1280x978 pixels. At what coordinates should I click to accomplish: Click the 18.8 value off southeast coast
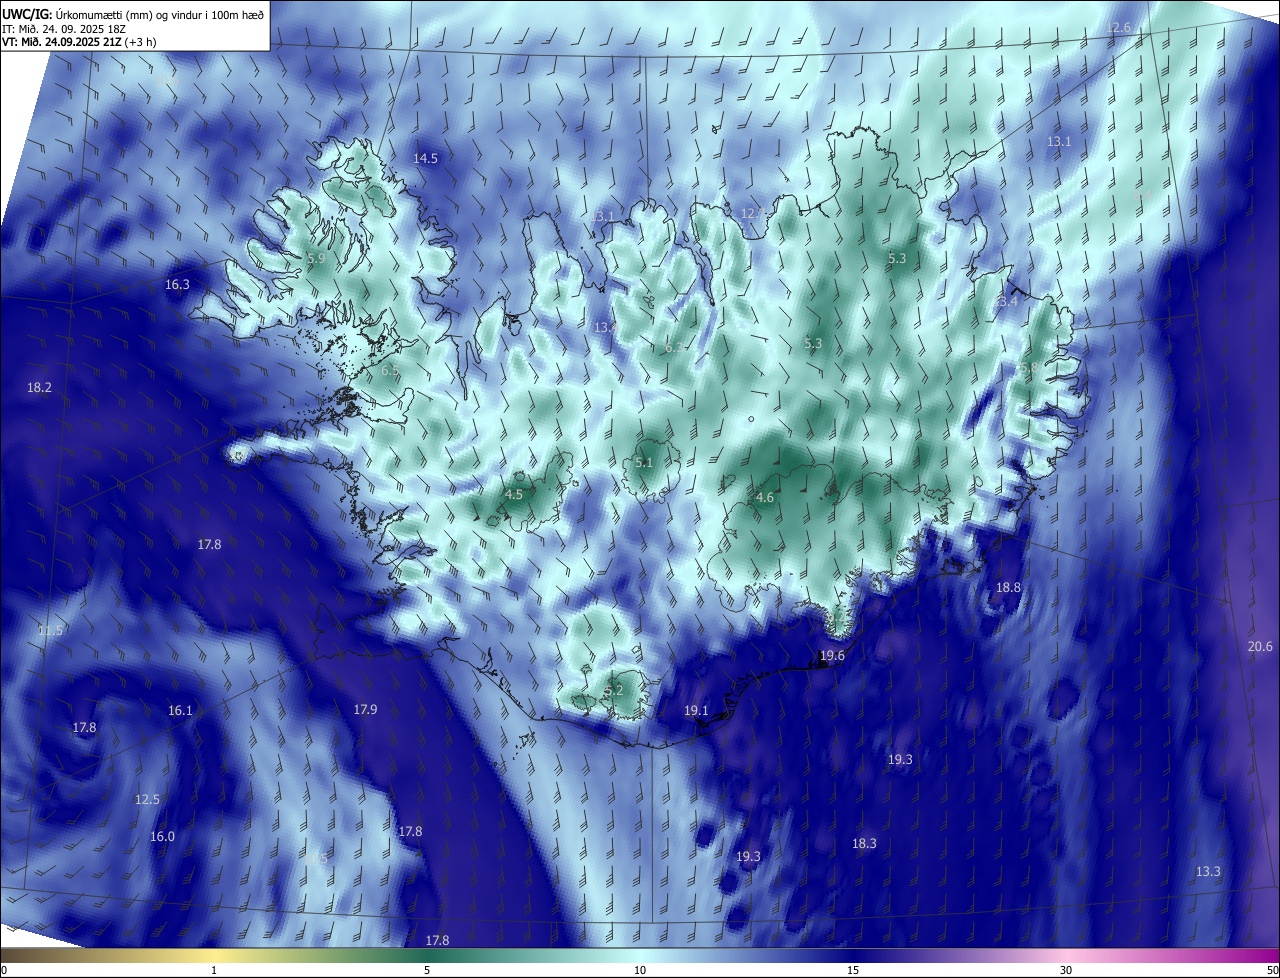(1008, 587)
